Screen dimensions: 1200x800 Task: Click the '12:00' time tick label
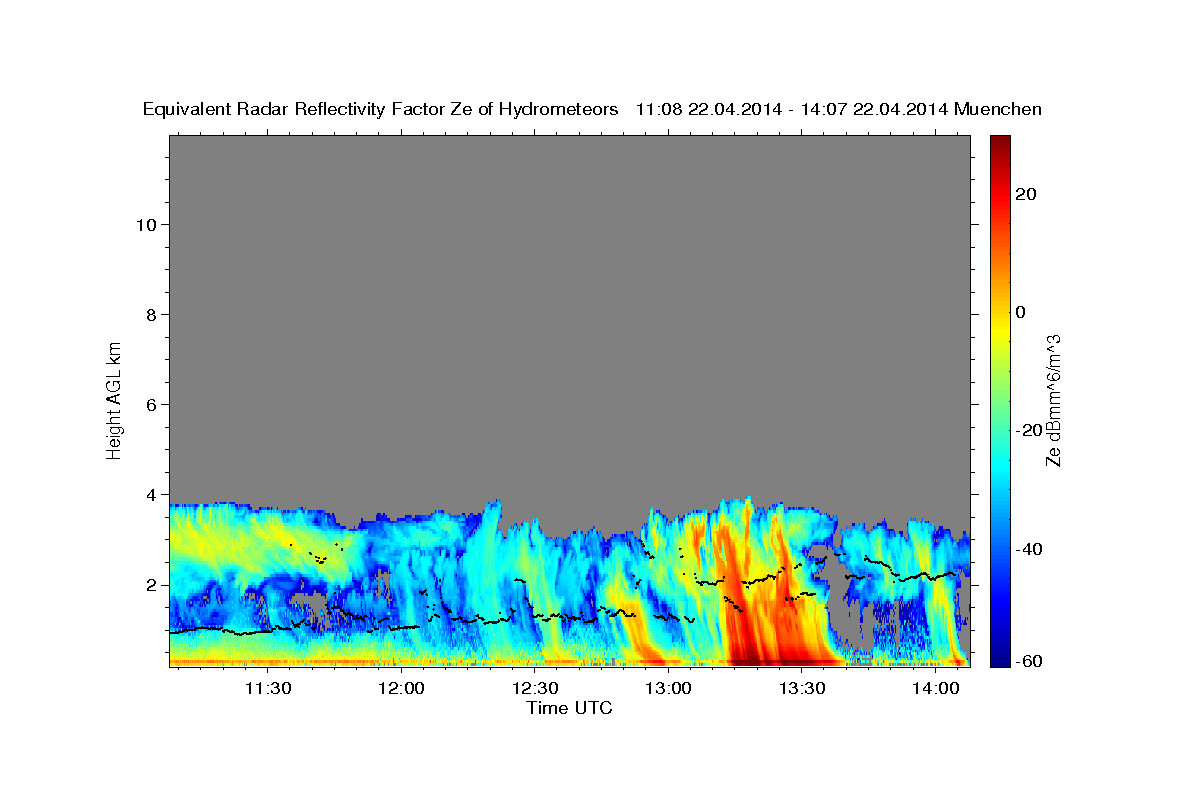click(x=402, y=688)
